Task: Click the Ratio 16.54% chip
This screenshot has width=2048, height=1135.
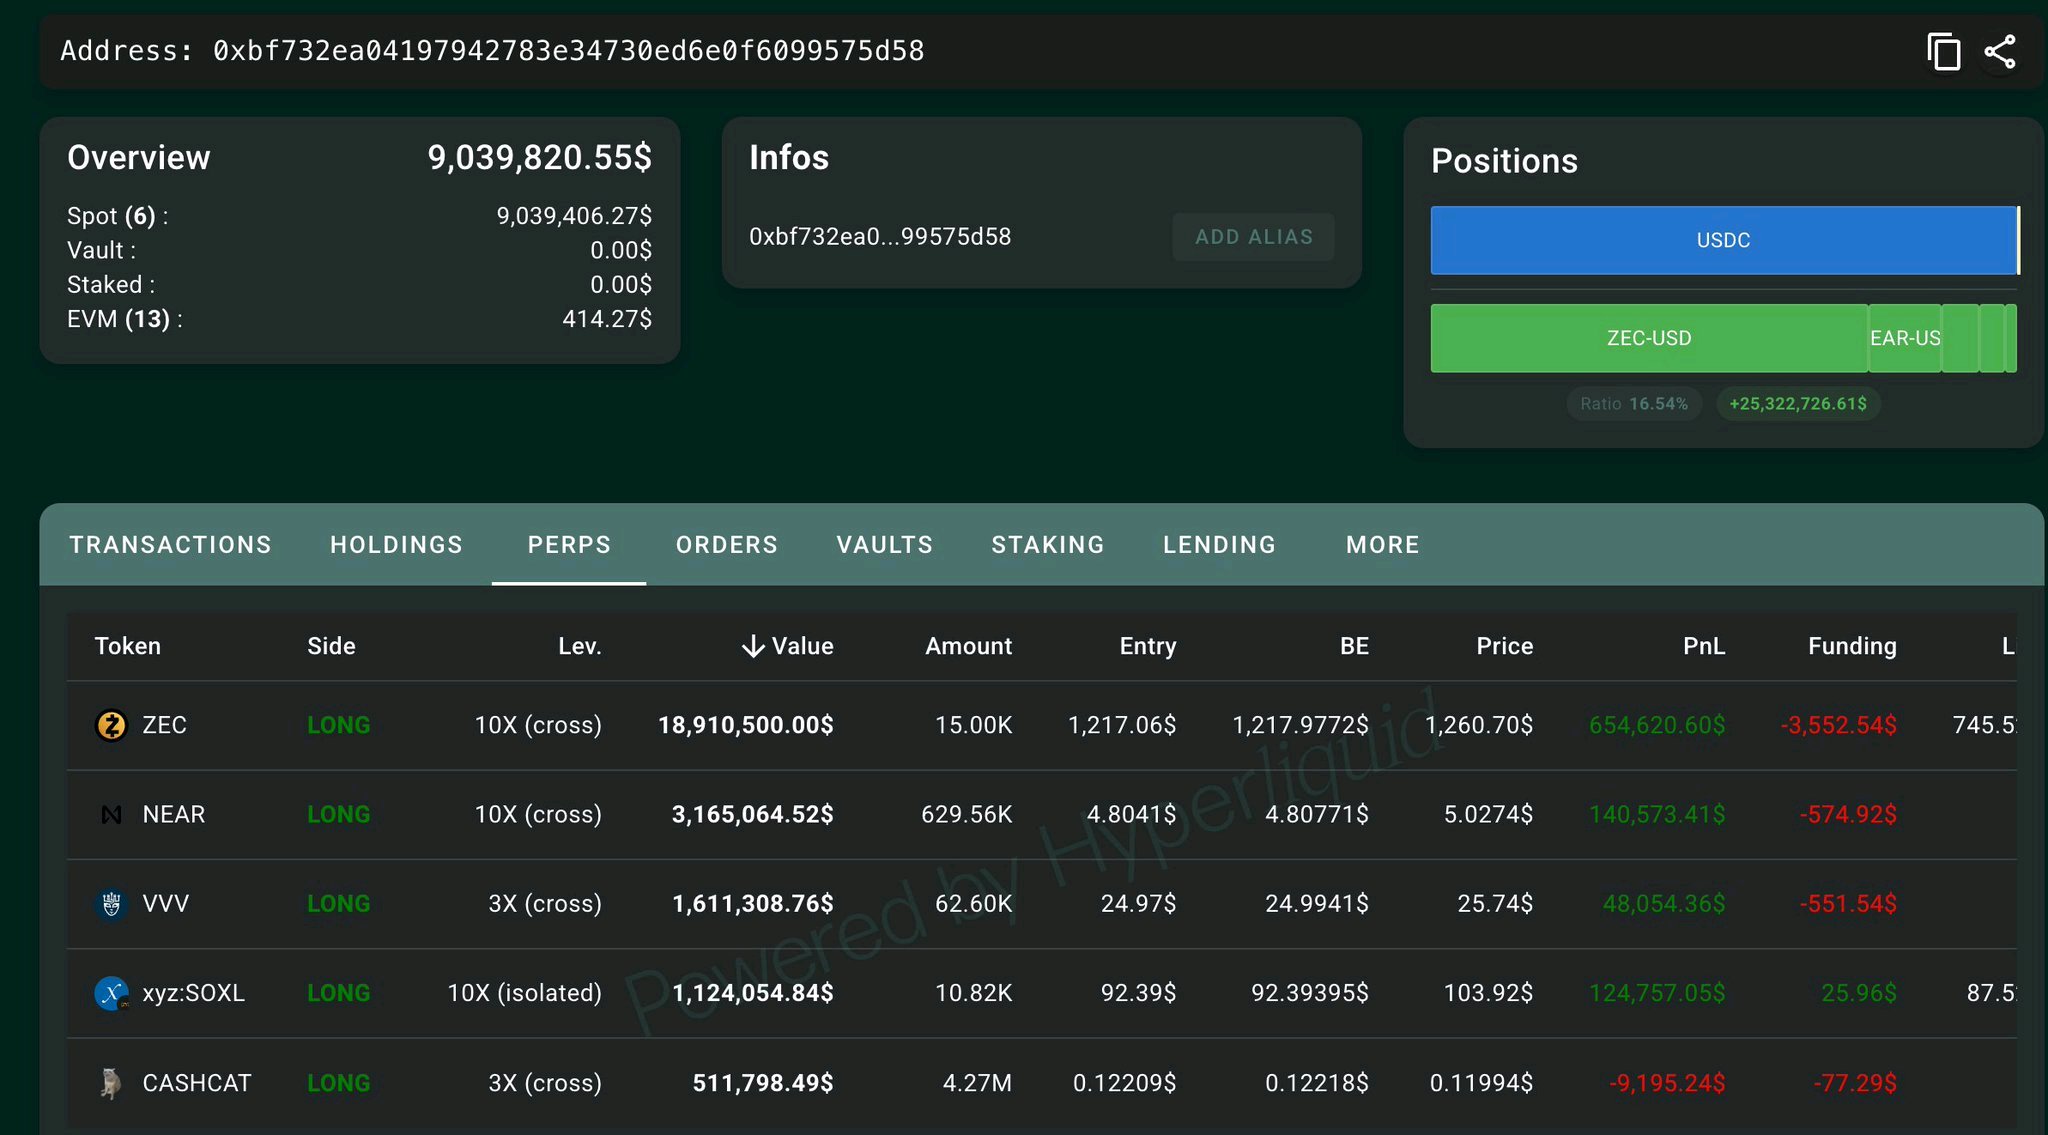Action: coord(1634,404)
